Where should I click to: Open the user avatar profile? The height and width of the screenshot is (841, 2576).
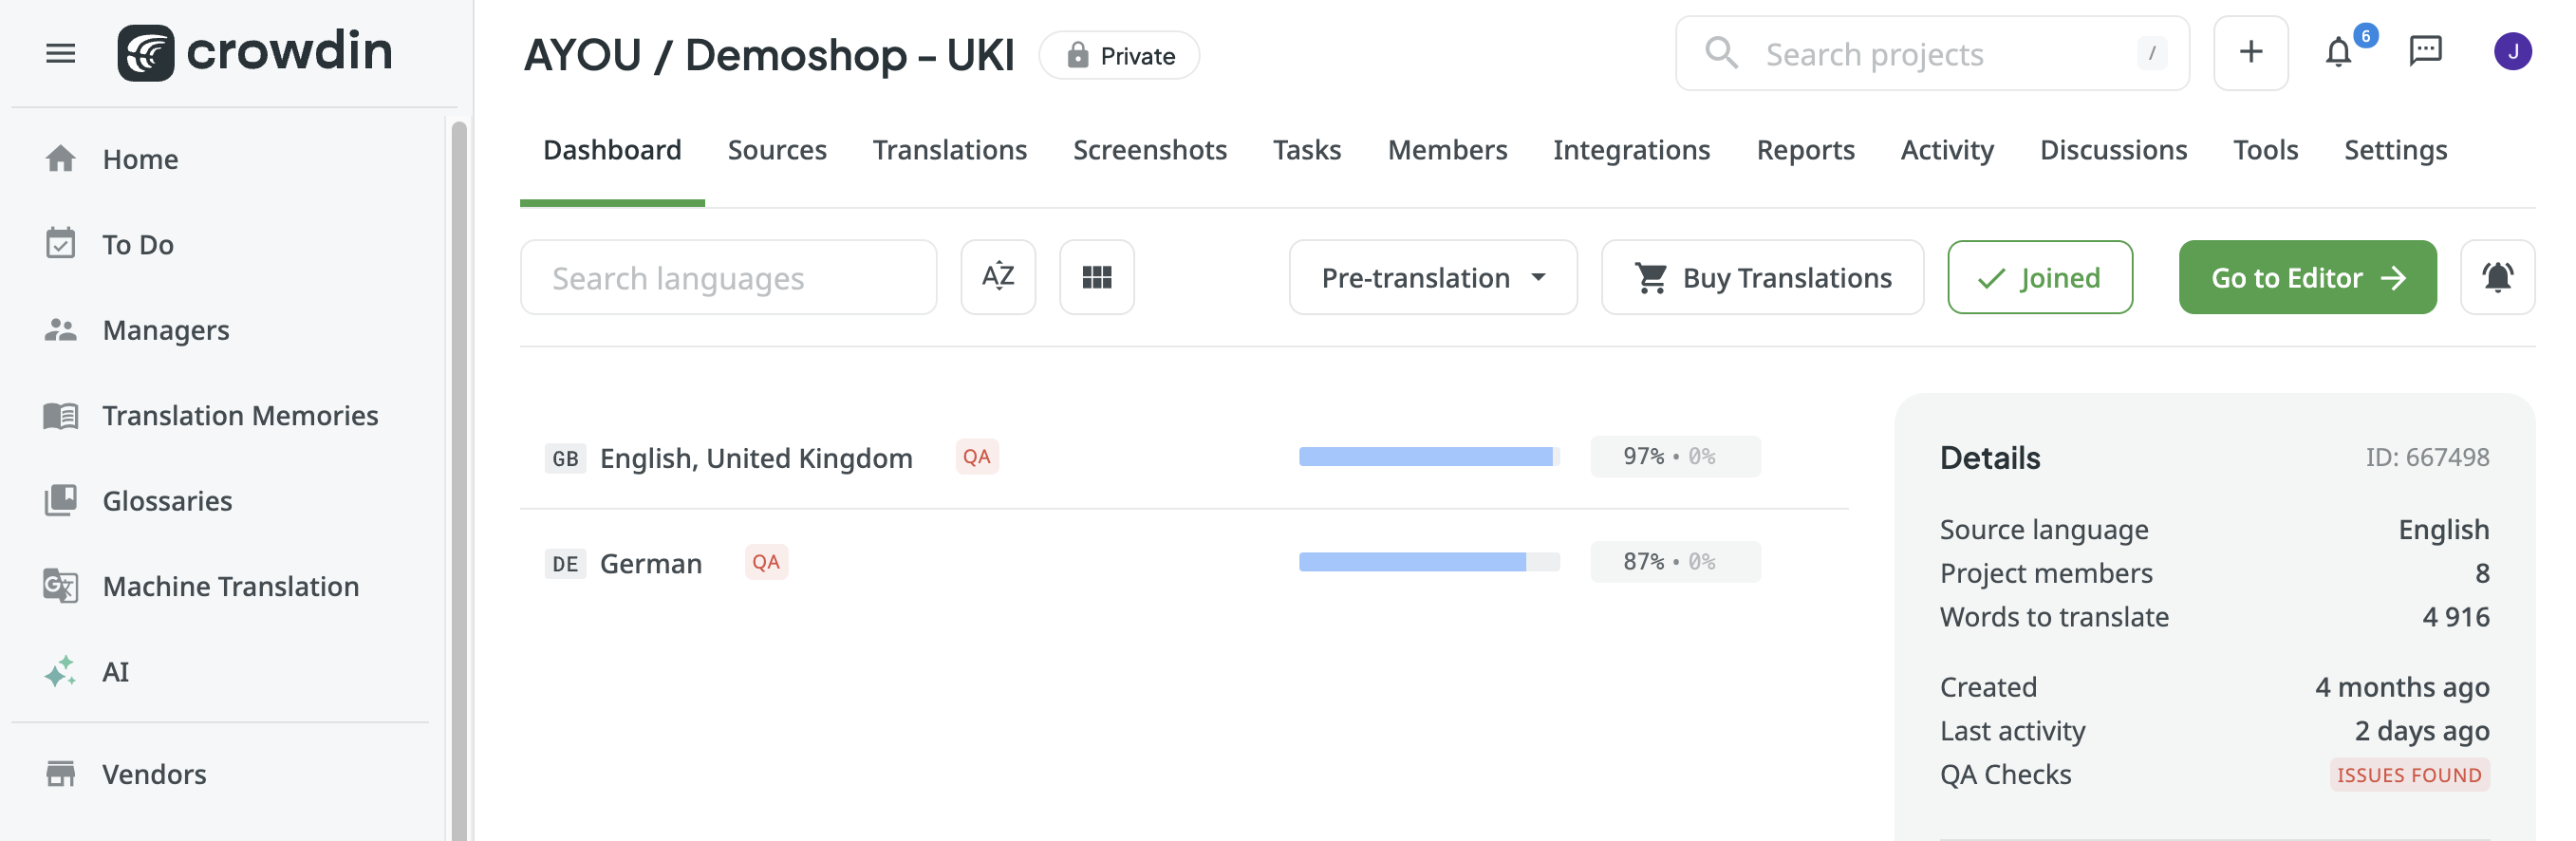pos(2511,52)
